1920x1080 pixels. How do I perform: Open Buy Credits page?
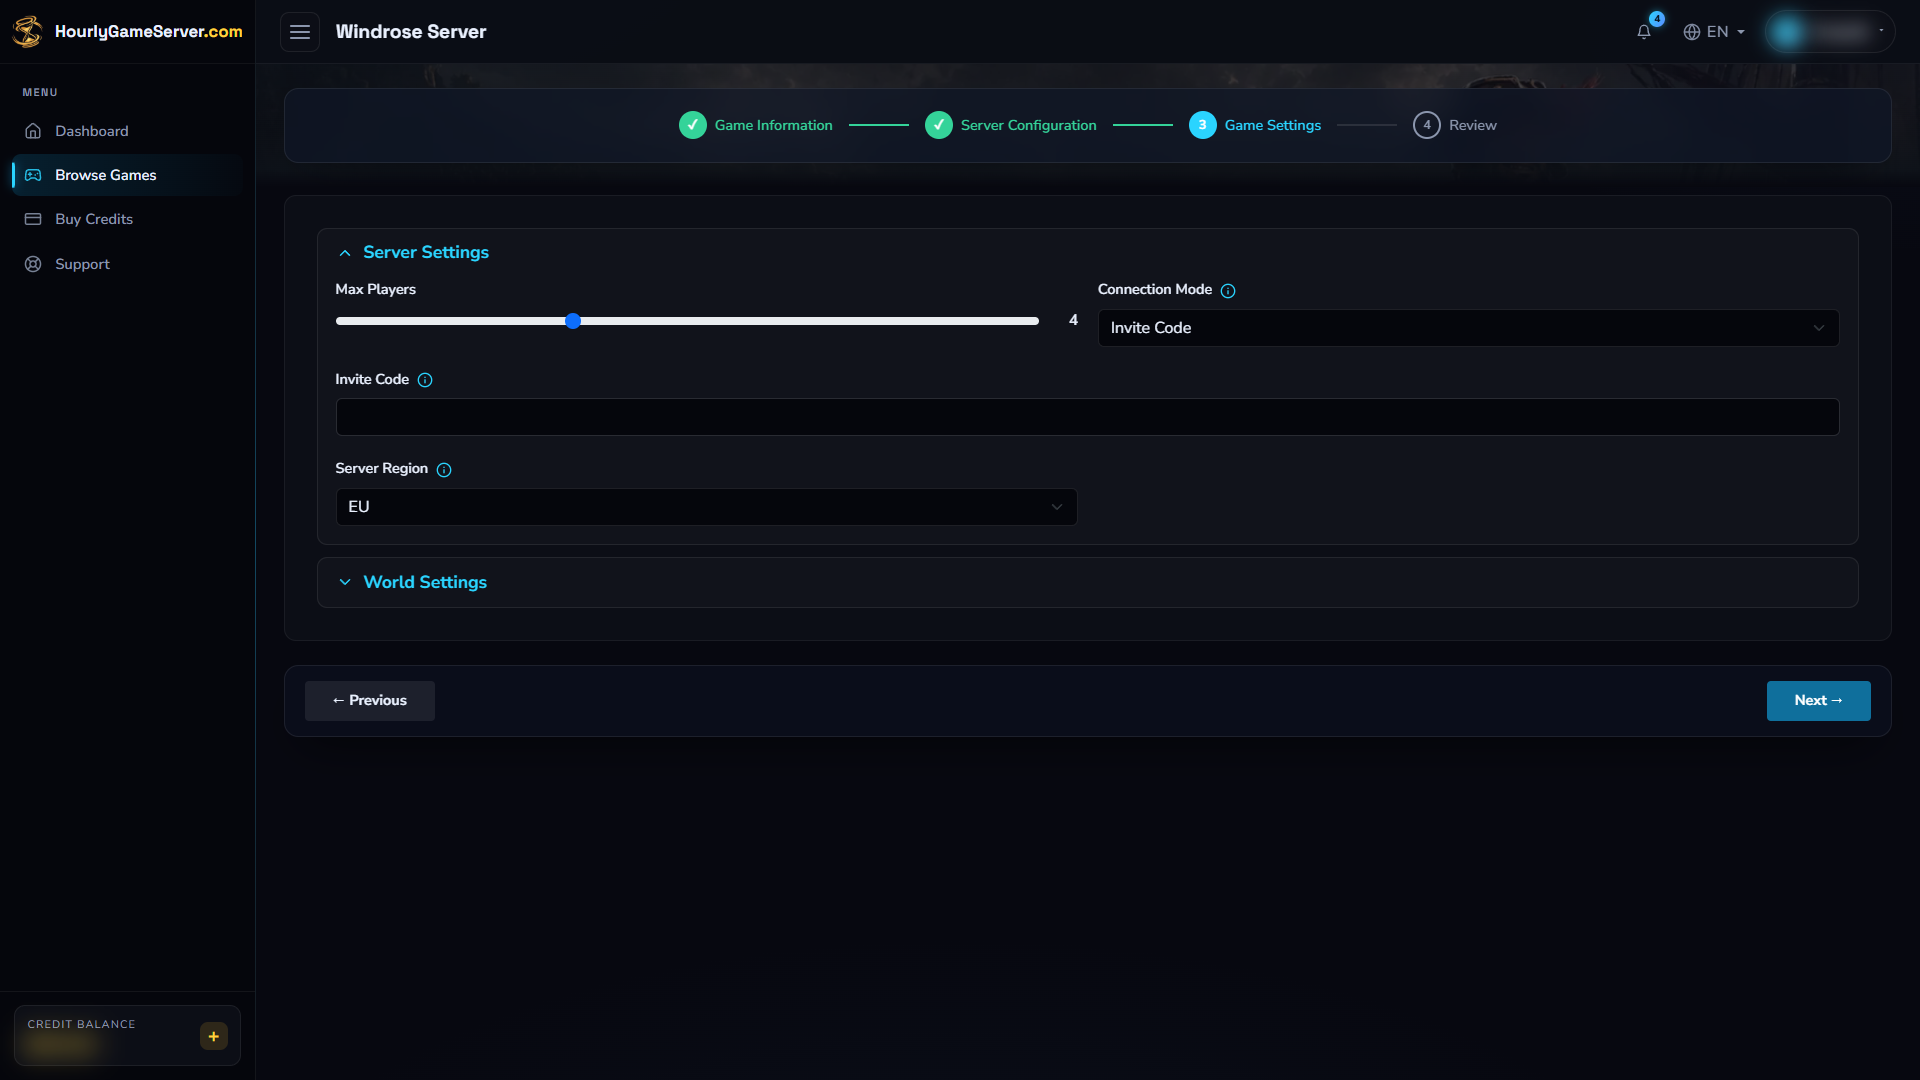point(127,219)
